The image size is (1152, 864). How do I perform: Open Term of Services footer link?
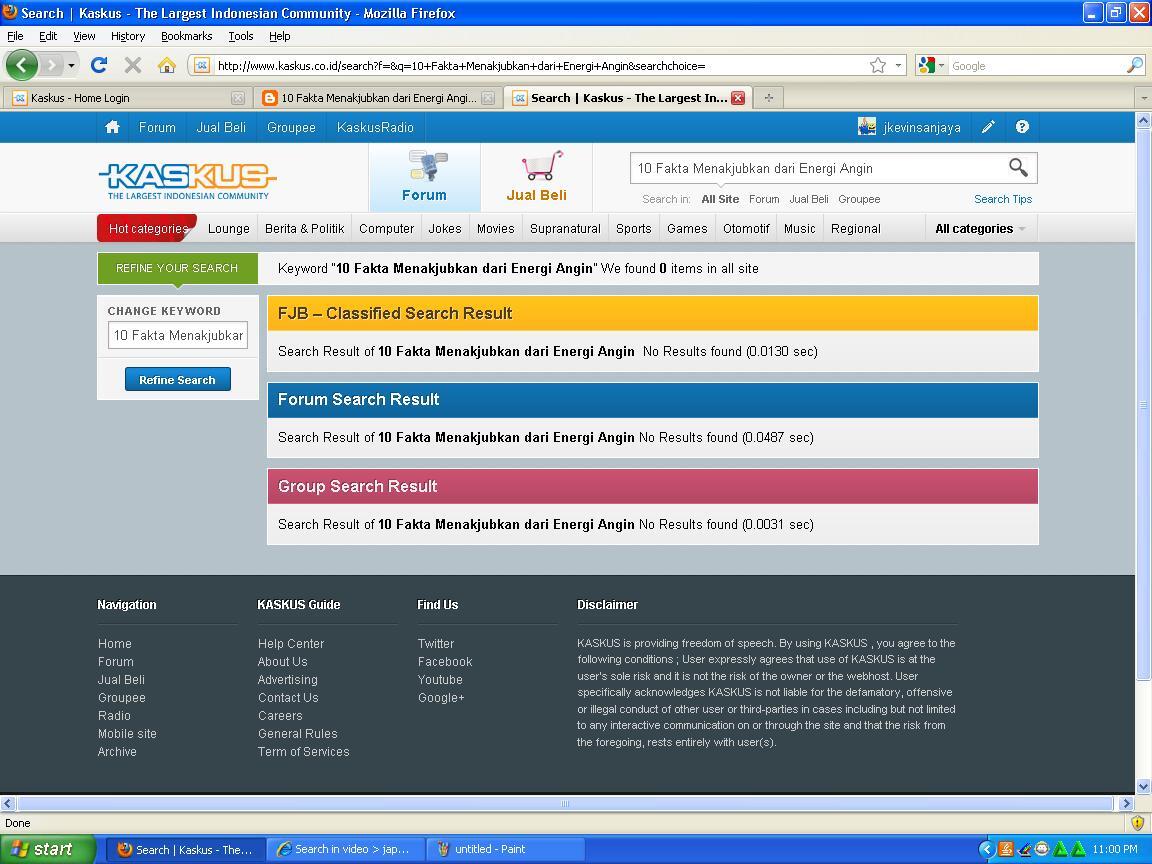click(x=303, y=752)
